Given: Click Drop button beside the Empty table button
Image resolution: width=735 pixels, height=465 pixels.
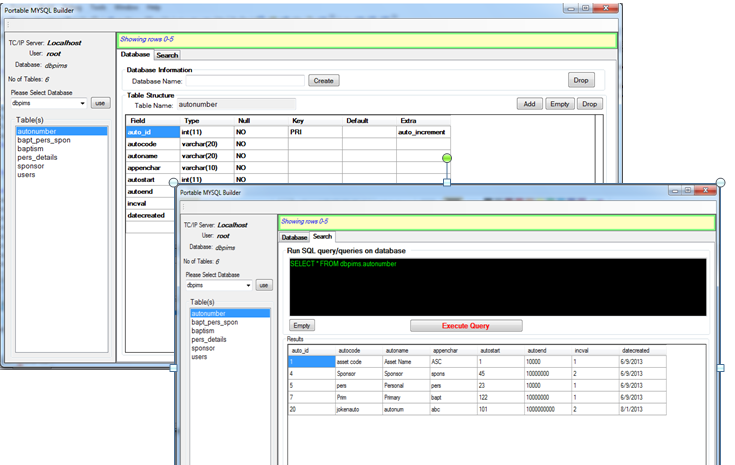Looking at the screenshot, I should (590, 104).
